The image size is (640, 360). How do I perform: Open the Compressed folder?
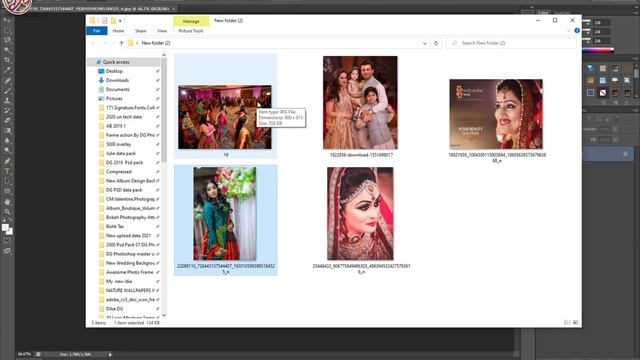tap(118, 172)
